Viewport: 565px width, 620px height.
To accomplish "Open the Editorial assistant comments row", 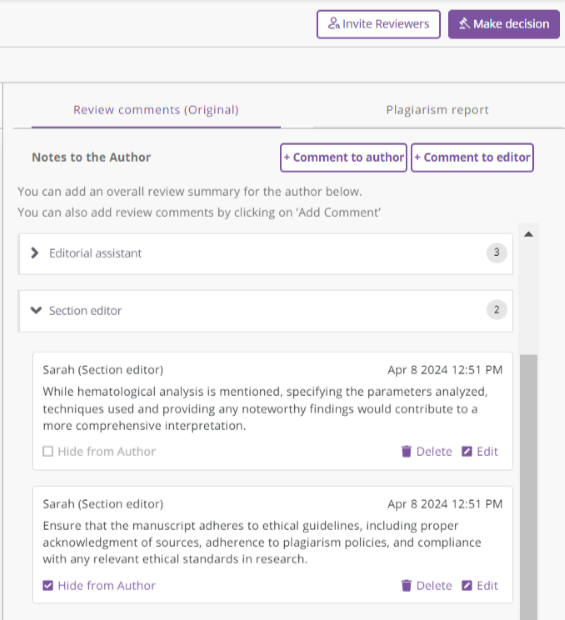I will click(x=265, y=253).
